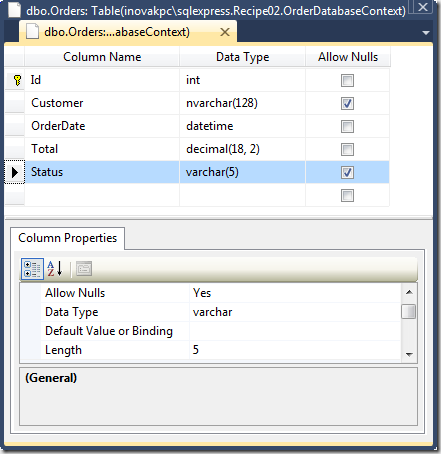Screen dimensions: 441x454
Task: Click the Data Type column header
Action: [242, 57]
